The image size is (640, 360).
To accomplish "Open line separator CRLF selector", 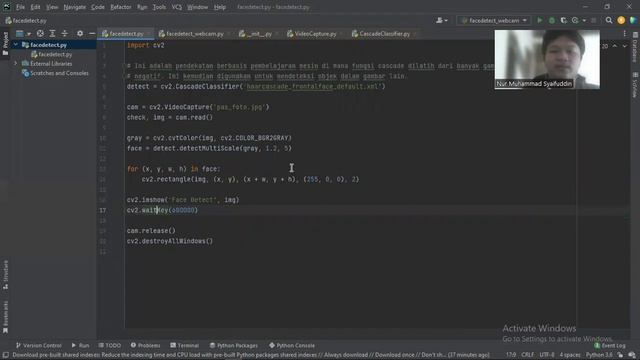I will [527, 355].
